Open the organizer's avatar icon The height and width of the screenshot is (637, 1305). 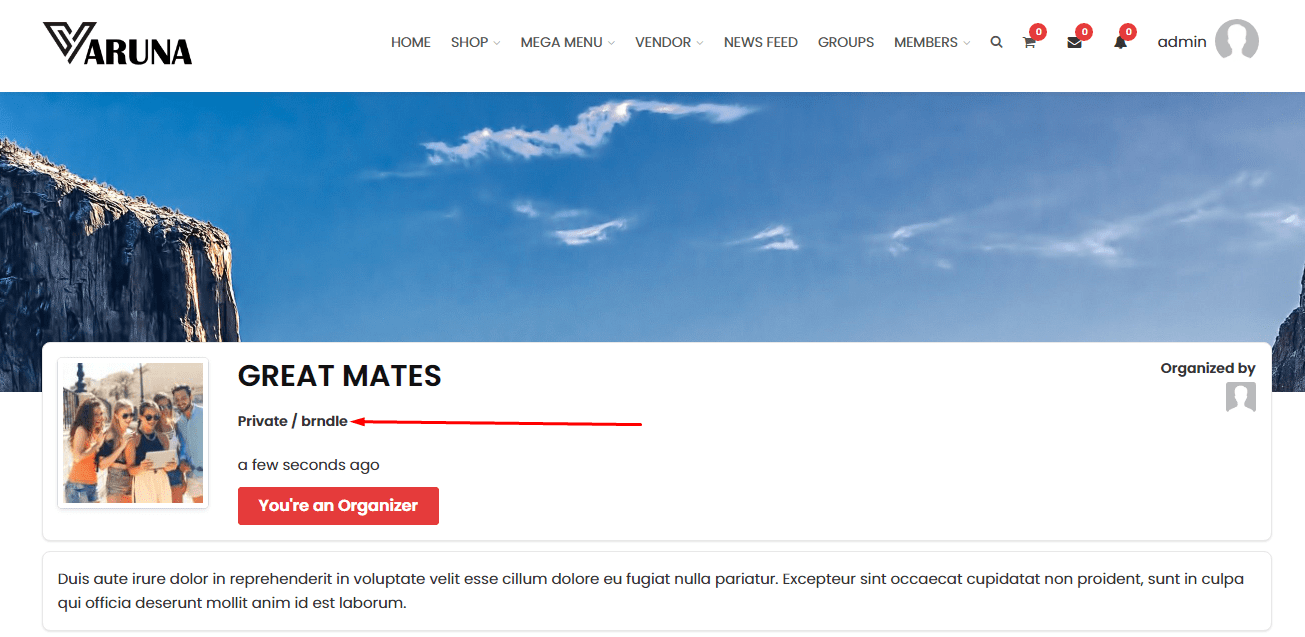[1241, 397]
